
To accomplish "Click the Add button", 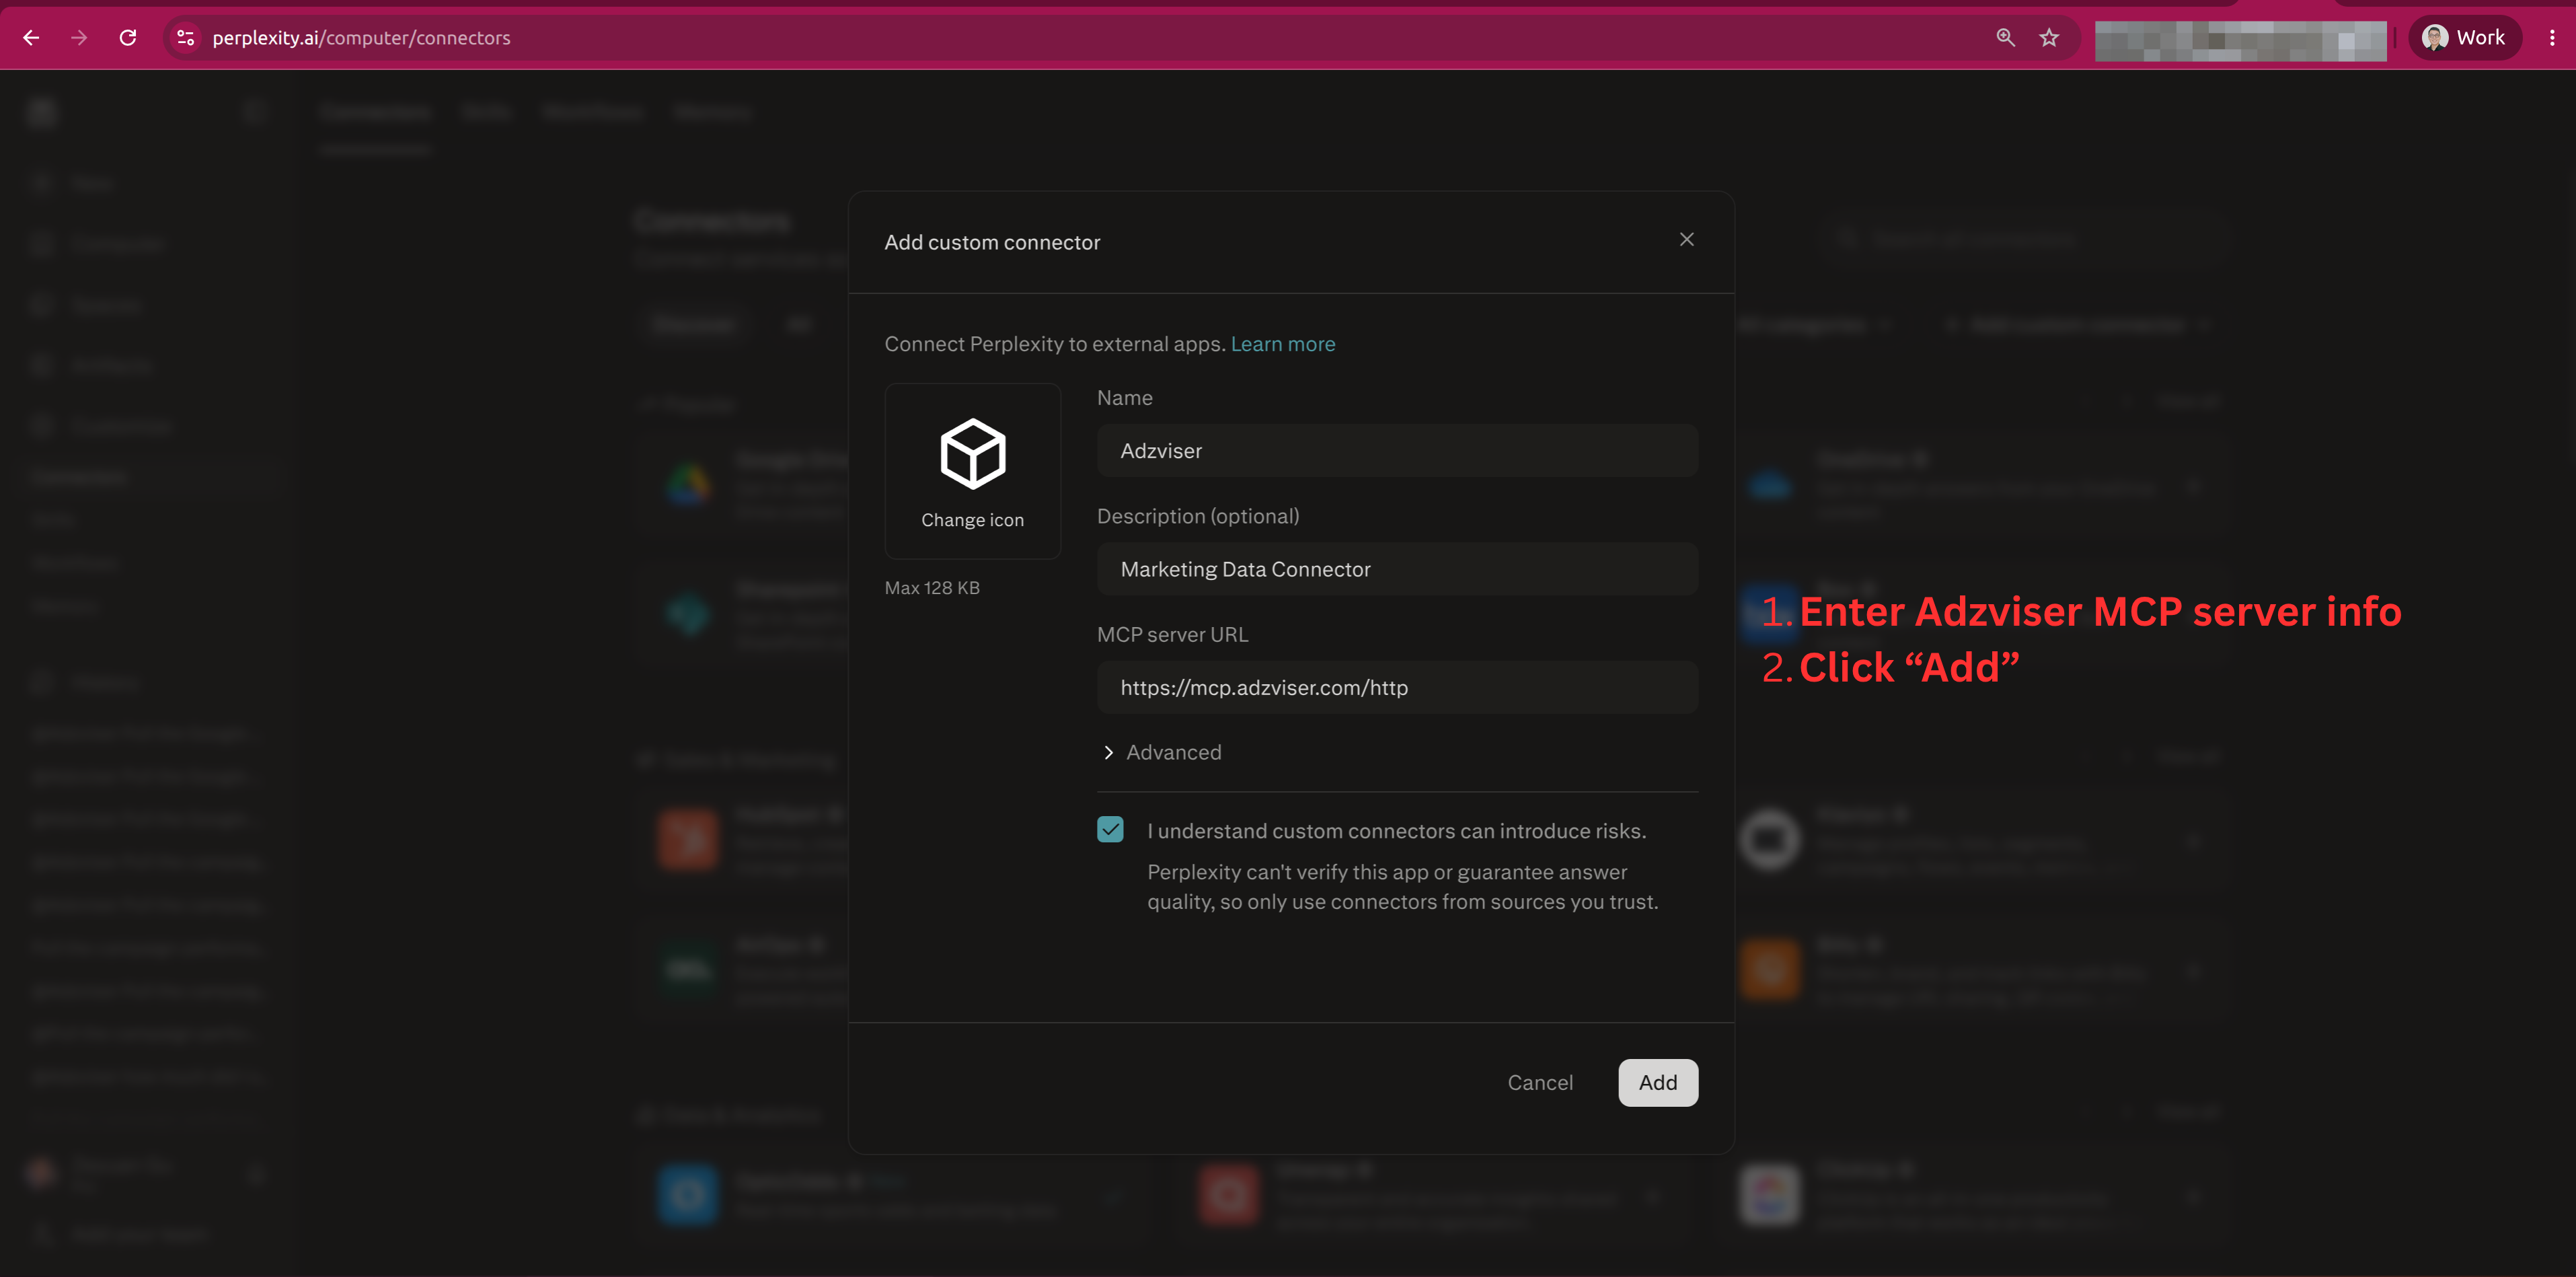I will tap(1658, 1083).
